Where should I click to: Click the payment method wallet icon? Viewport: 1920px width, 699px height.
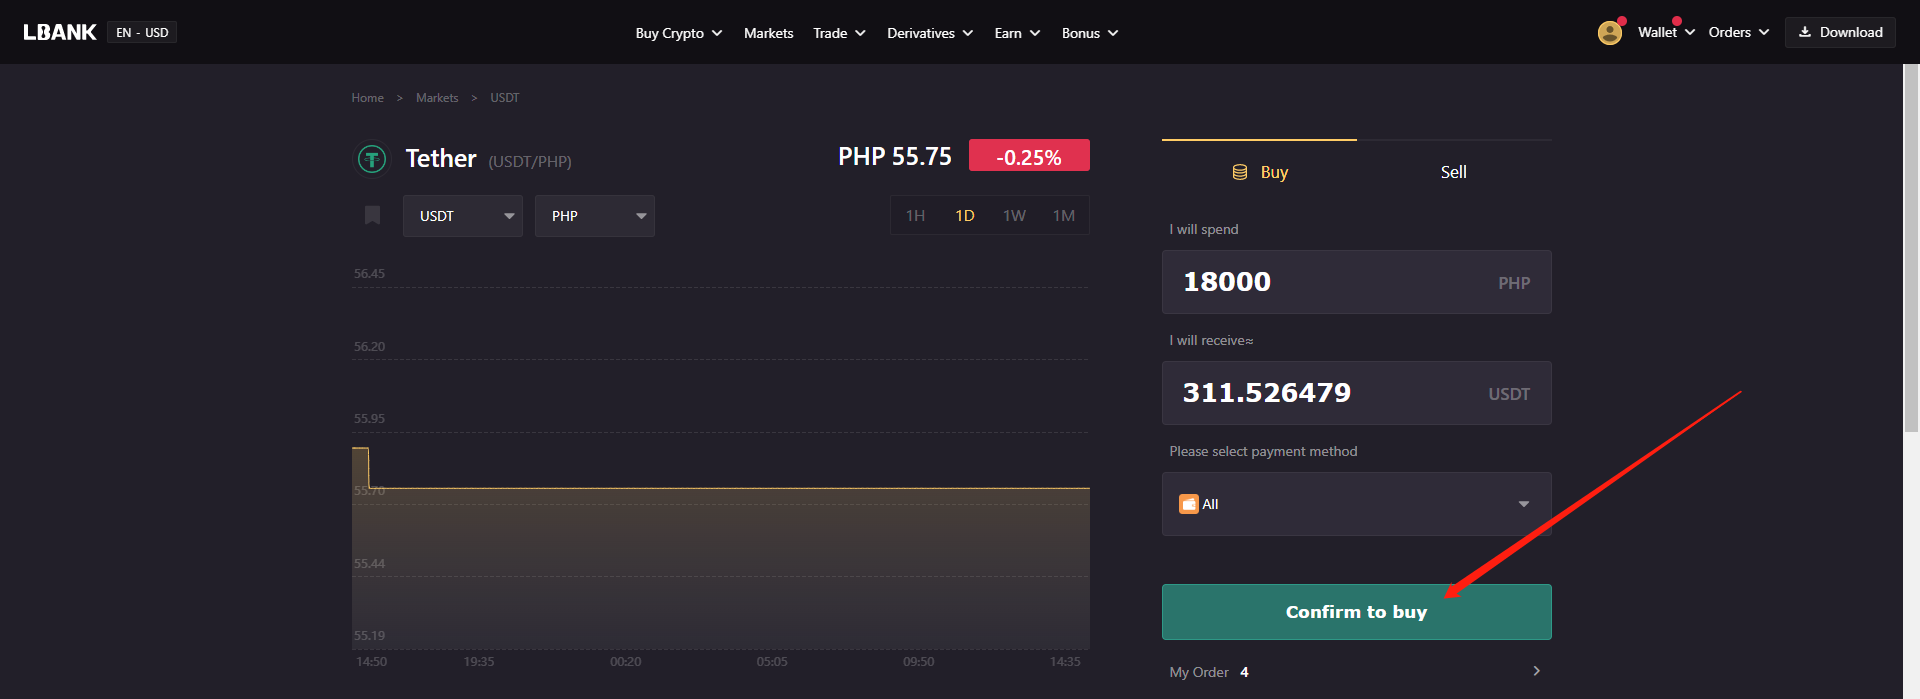tap(1189, 504)
